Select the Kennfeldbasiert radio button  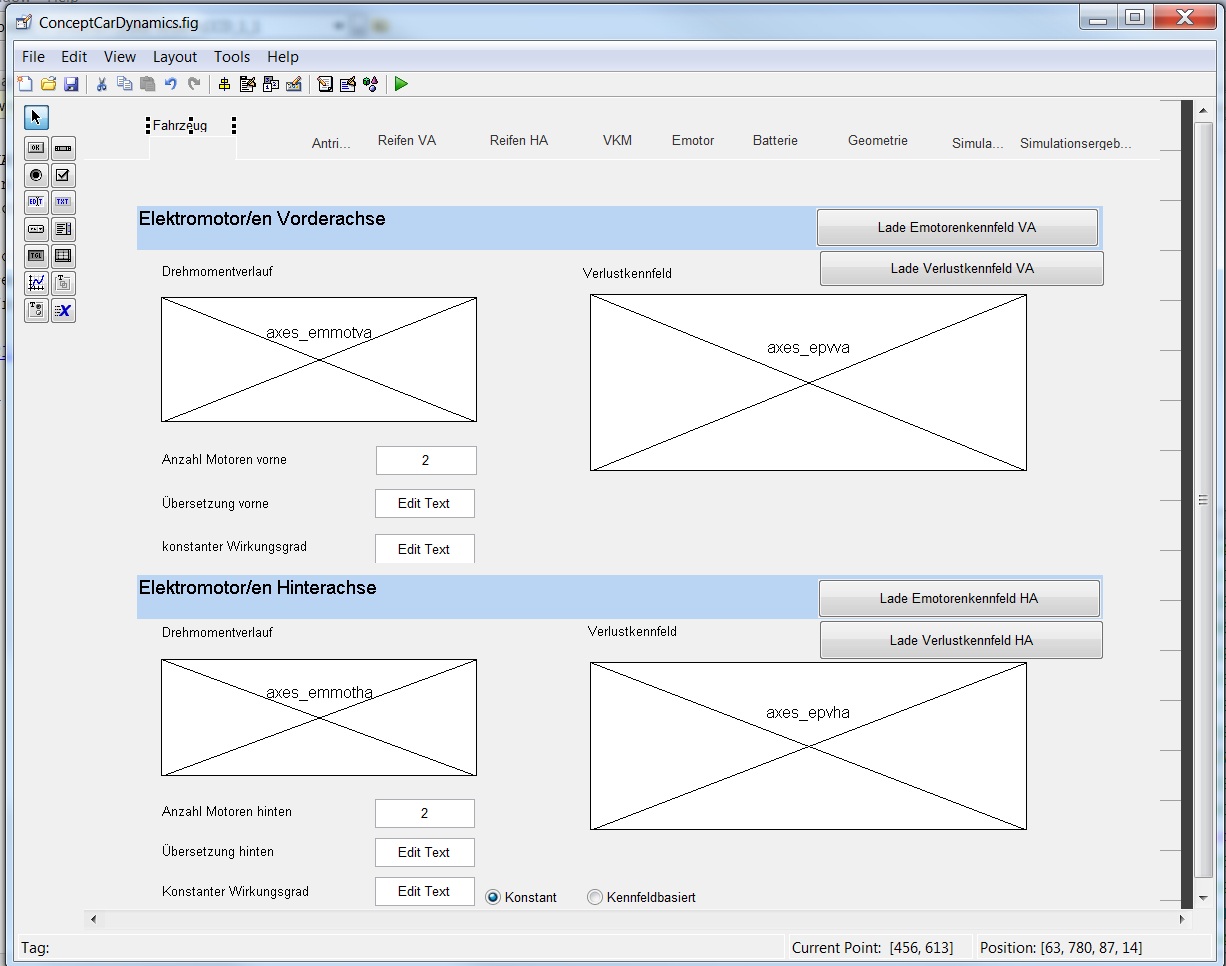coord(595,897)
